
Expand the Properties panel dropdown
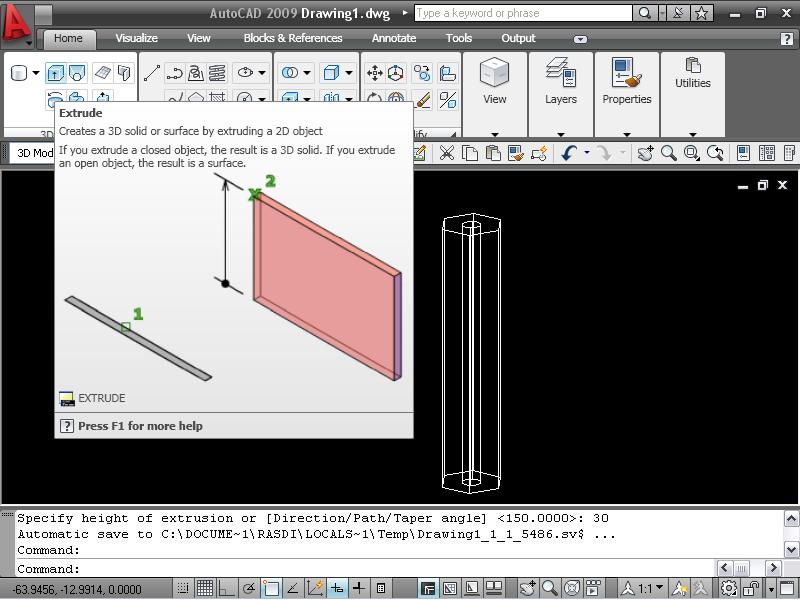[627, 134]
